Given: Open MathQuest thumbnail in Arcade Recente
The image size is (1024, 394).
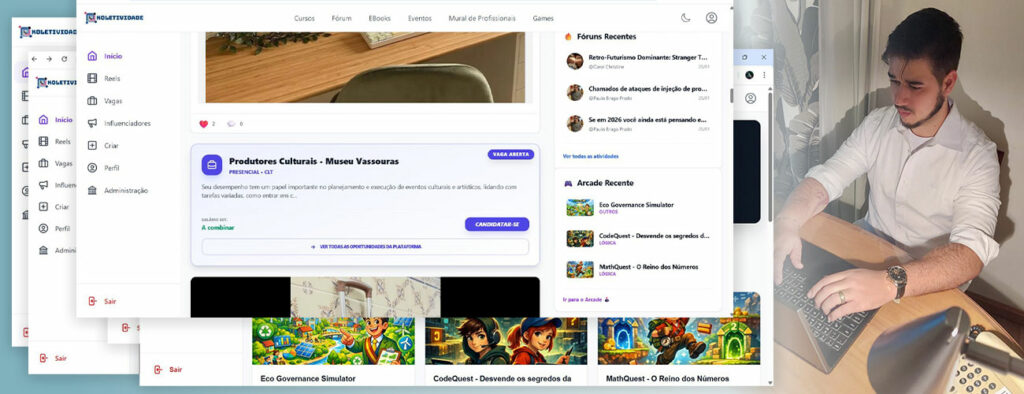Looking at the screenshot, I should point(580,269).
